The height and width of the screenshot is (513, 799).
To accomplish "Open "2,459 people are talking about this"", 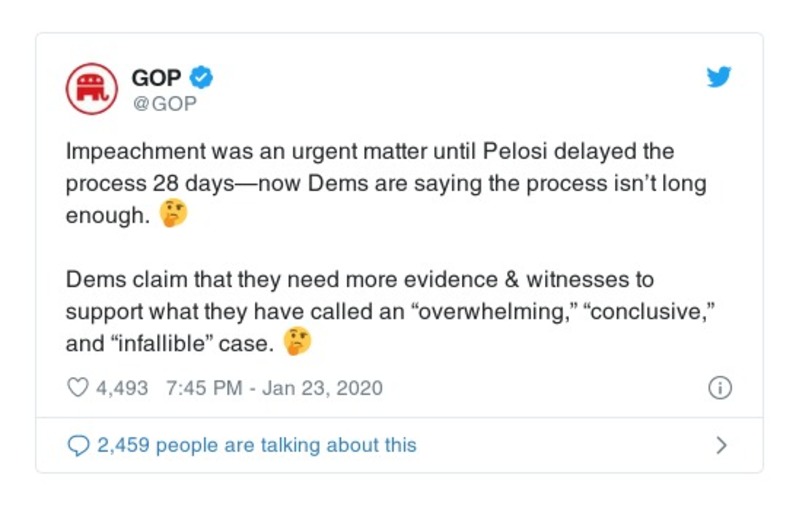I will [x=256, y=445].
